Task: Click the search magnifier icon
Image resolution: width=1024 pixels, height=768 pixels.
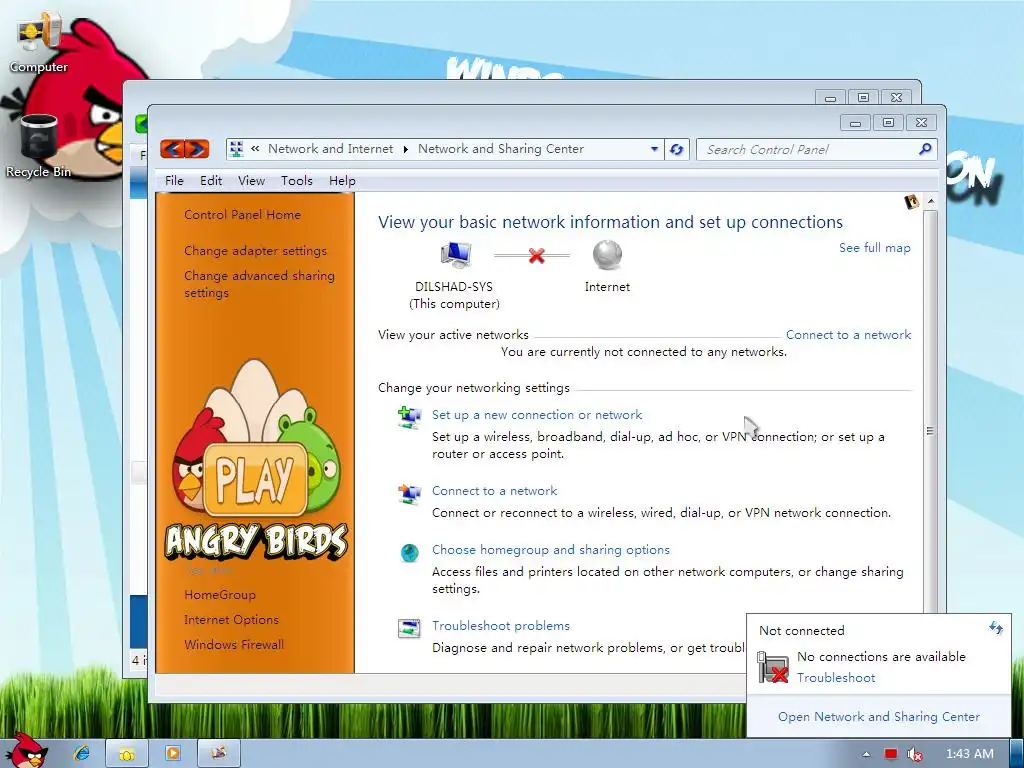Action: click(925, 150)
